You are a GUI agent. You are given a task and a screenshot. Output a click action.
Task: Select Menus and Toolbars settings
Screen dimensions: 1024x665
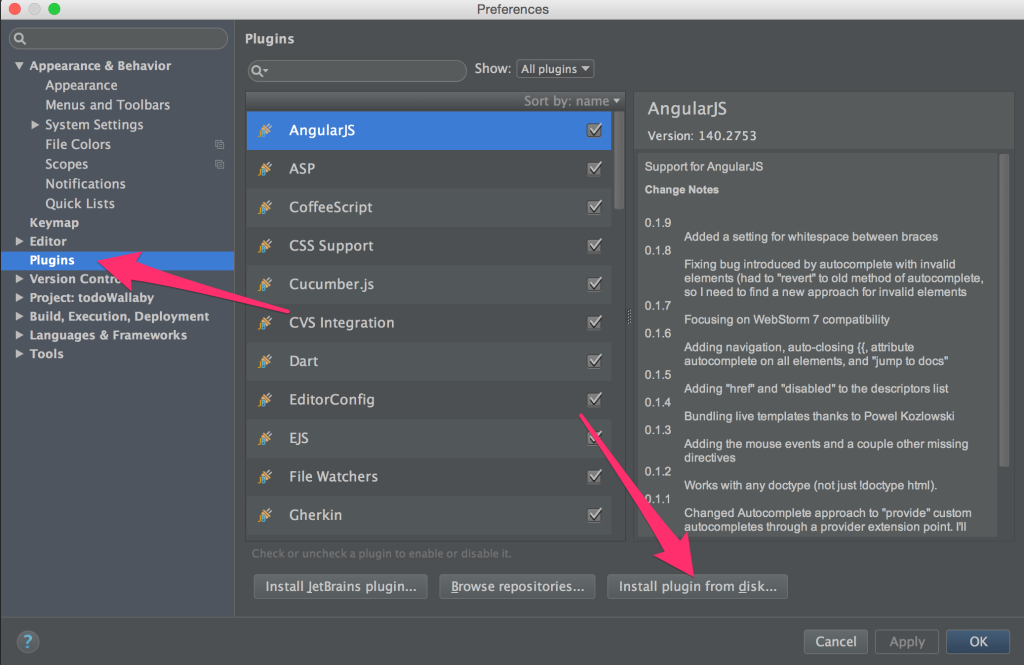[x=107, y=105]
